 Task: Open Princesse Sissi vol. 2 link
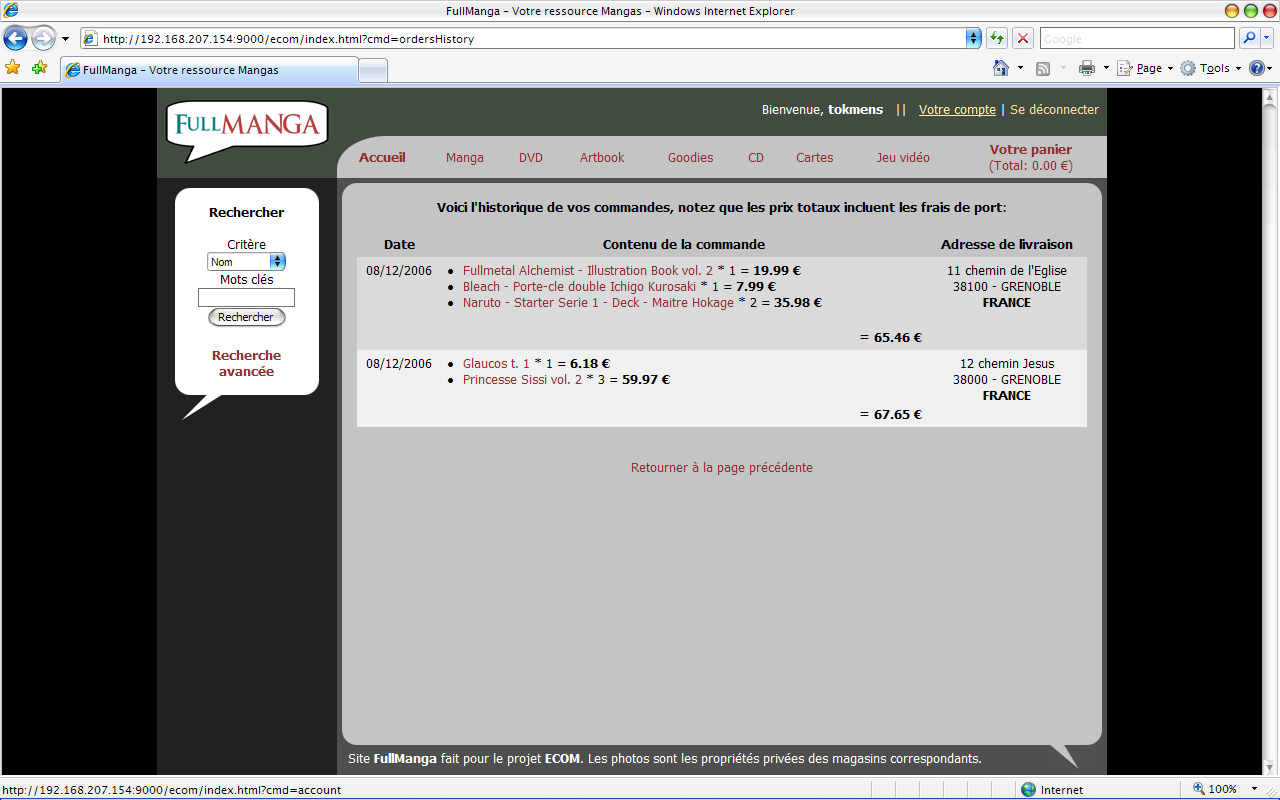[522, 379]
